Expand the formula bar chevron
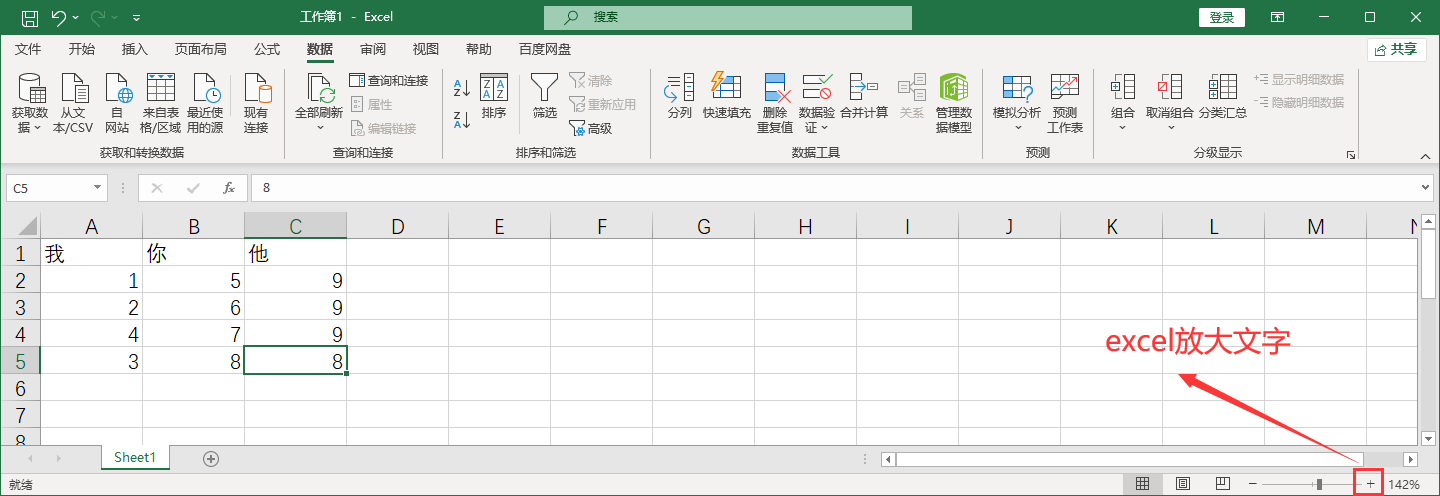Screen dimensions: 1440x496 click(x=1426, y=187)
